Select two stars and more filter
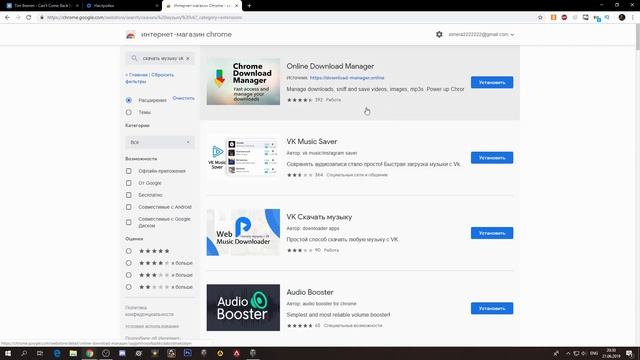The width and height of the screenshot is (640, 360). point(129,287)
